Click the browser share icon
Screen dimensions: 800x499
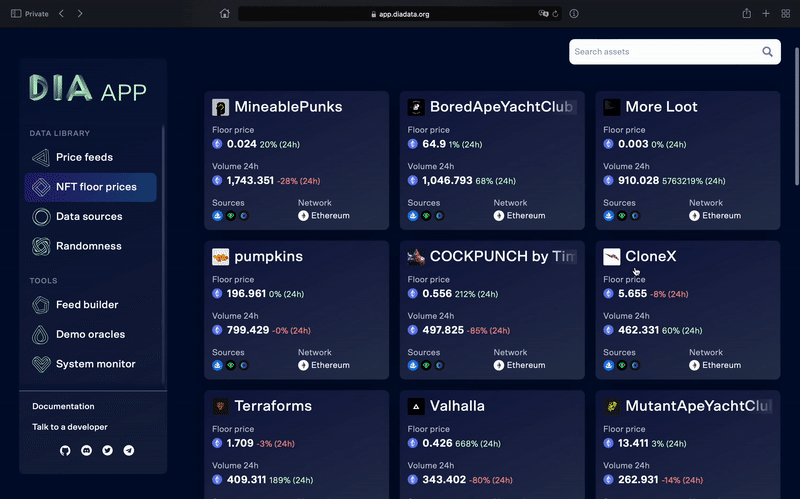746,14
